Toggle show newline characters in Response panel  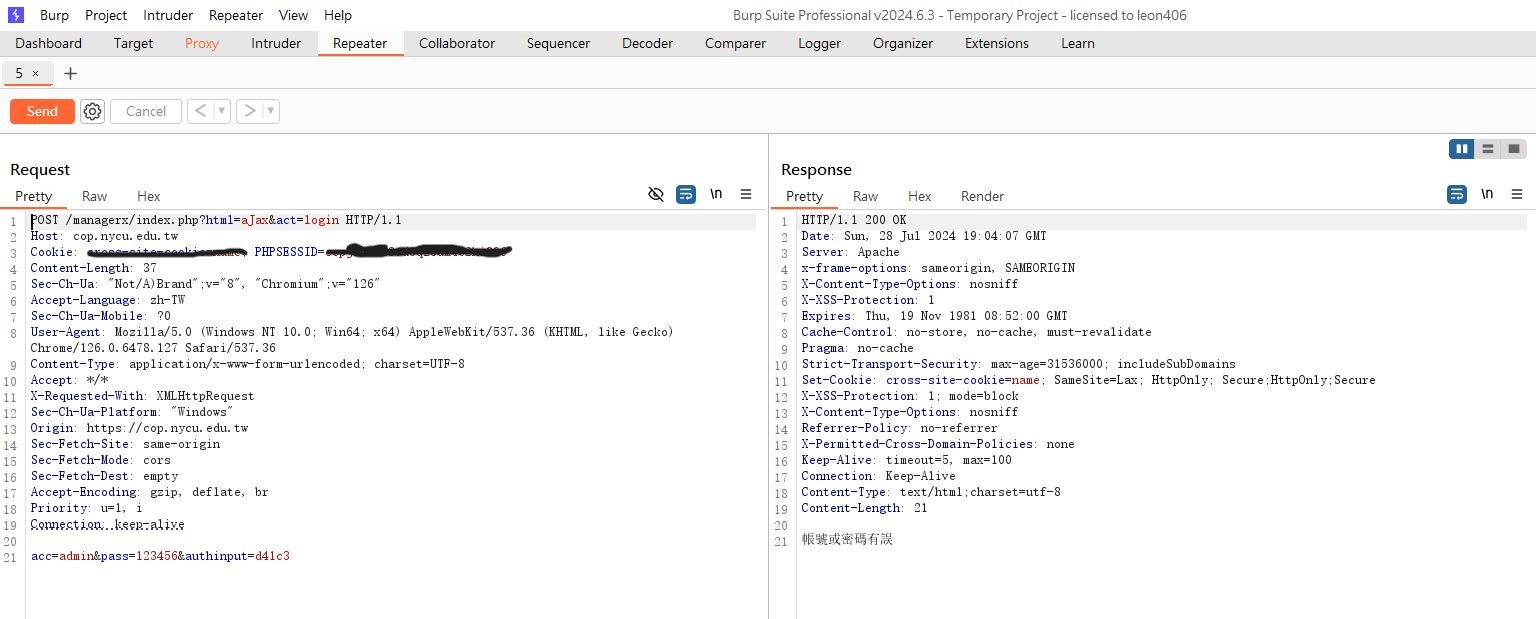(1487, 194)
